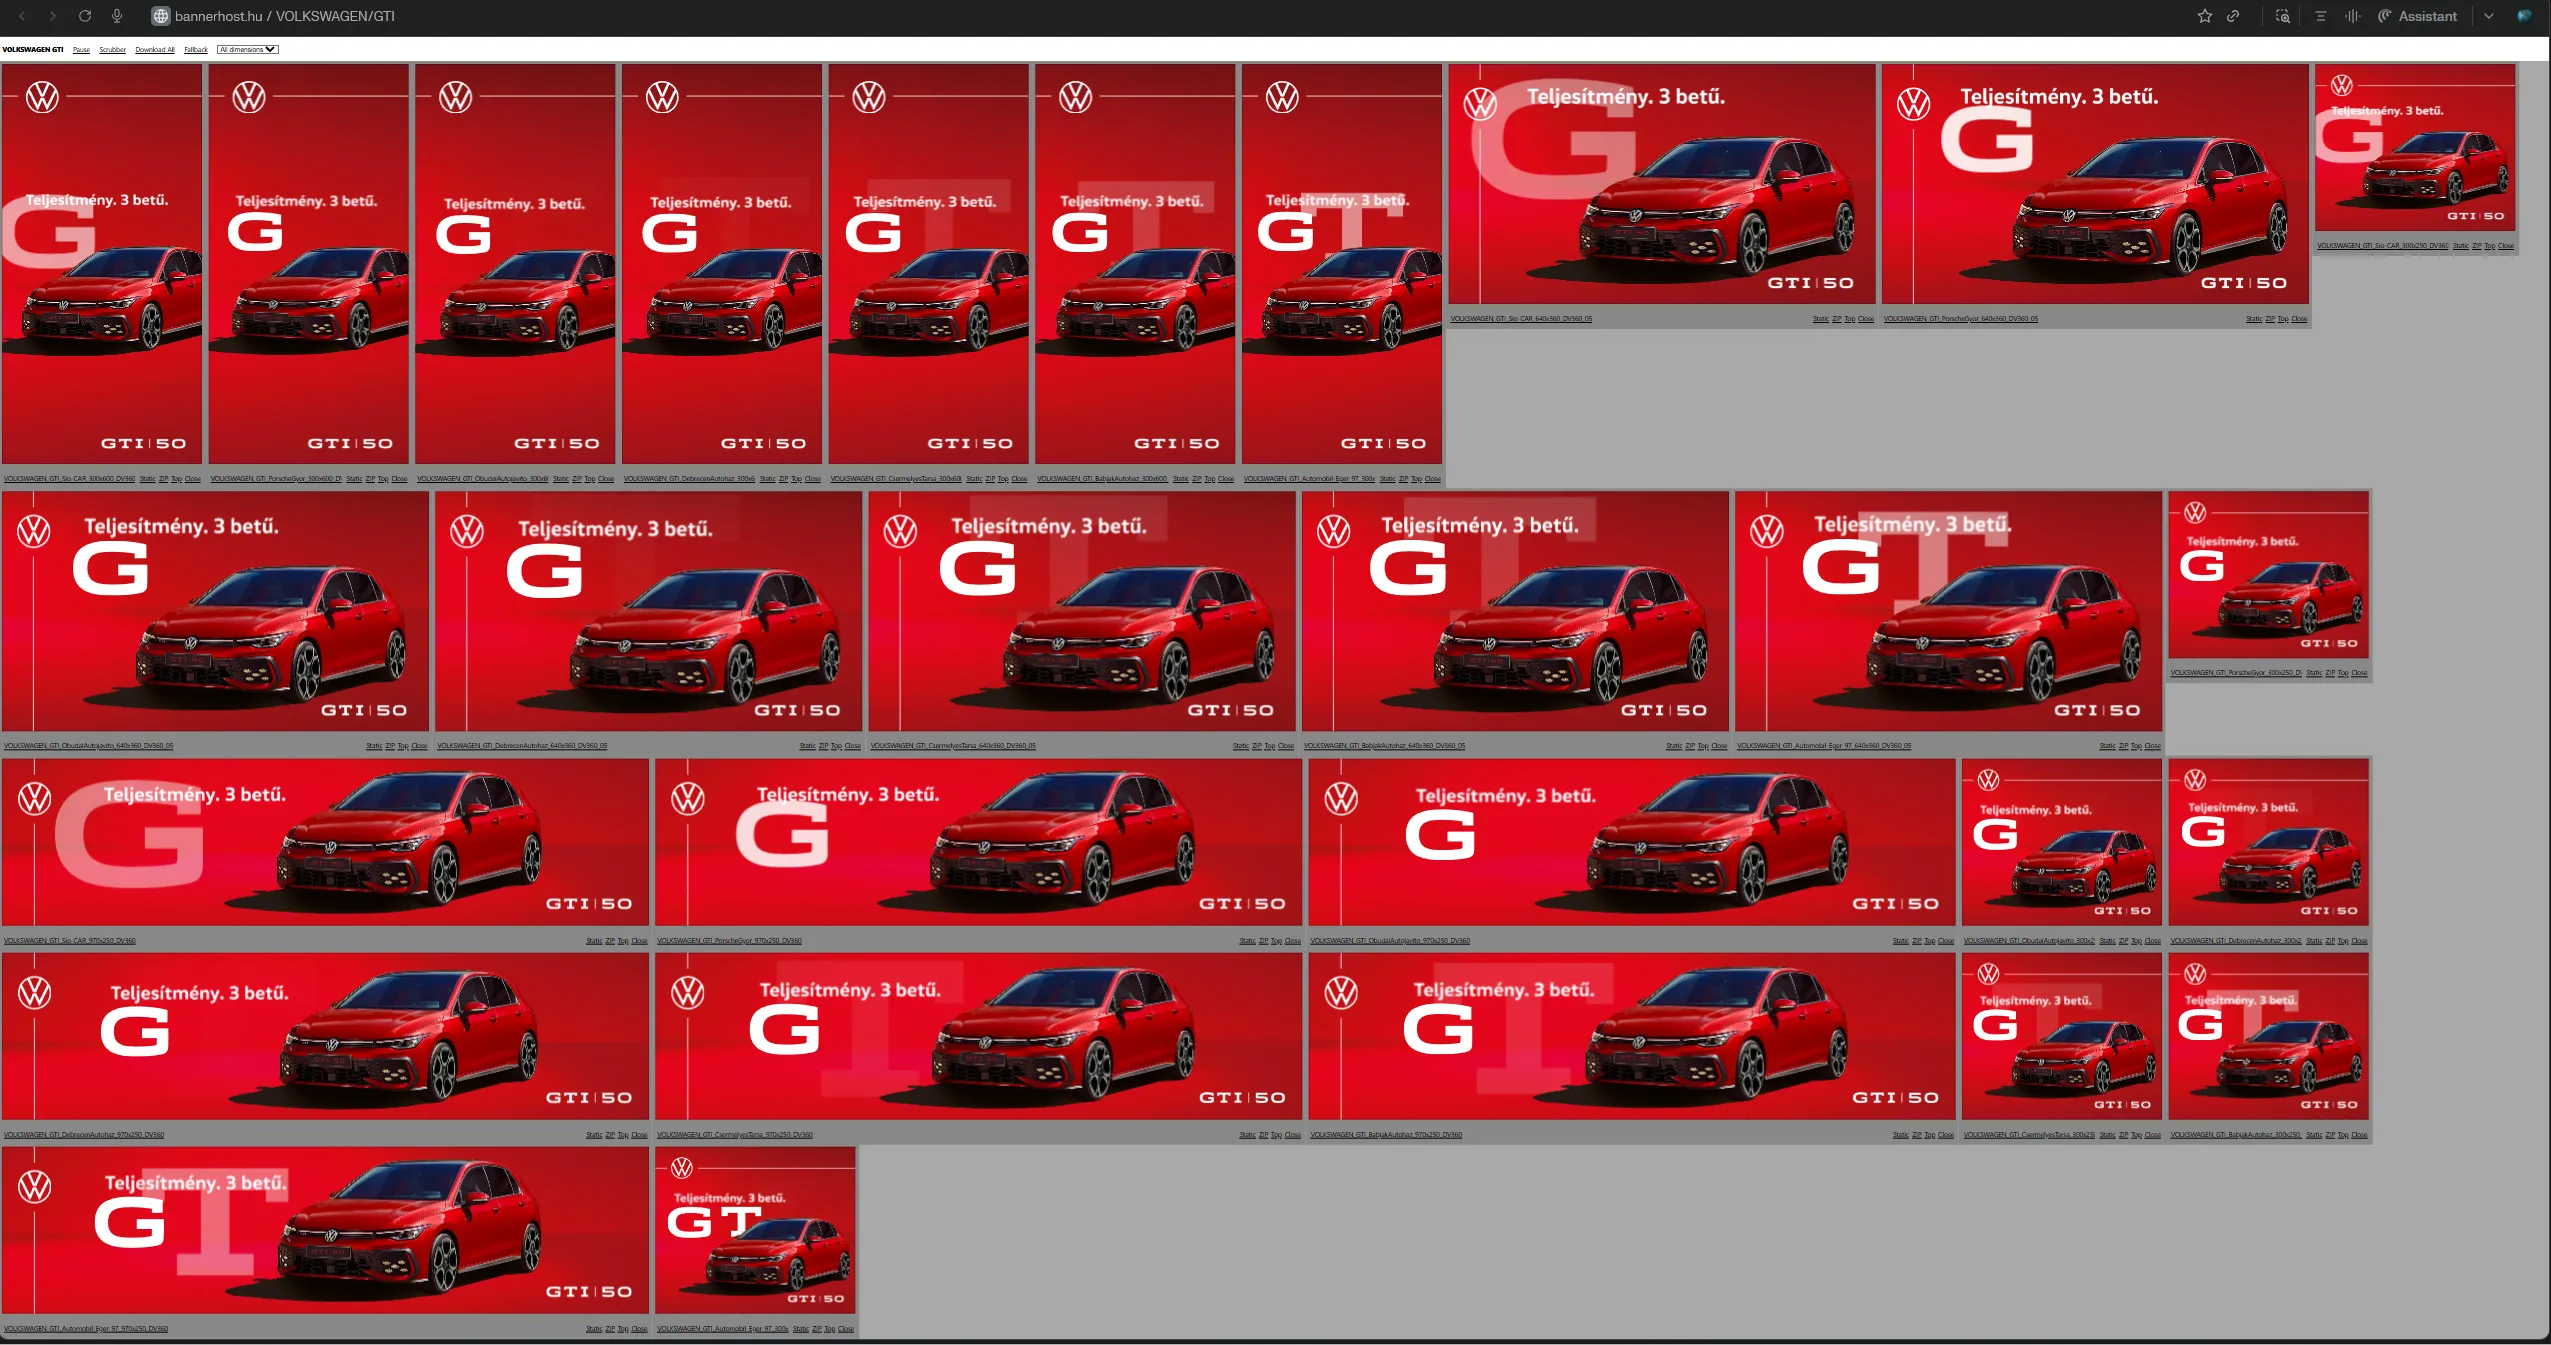
Task: Click Pause link in banner toolbar
Action: tap(81, 49)
